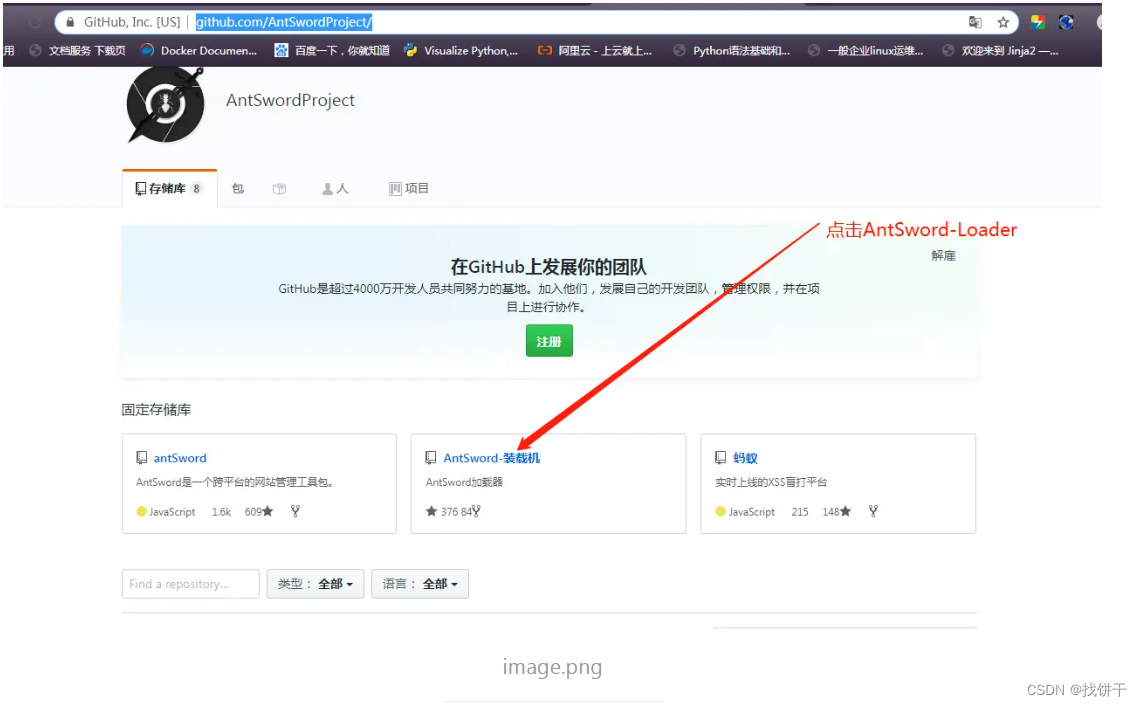Click the AntSwordProject organization avatar

165,105
